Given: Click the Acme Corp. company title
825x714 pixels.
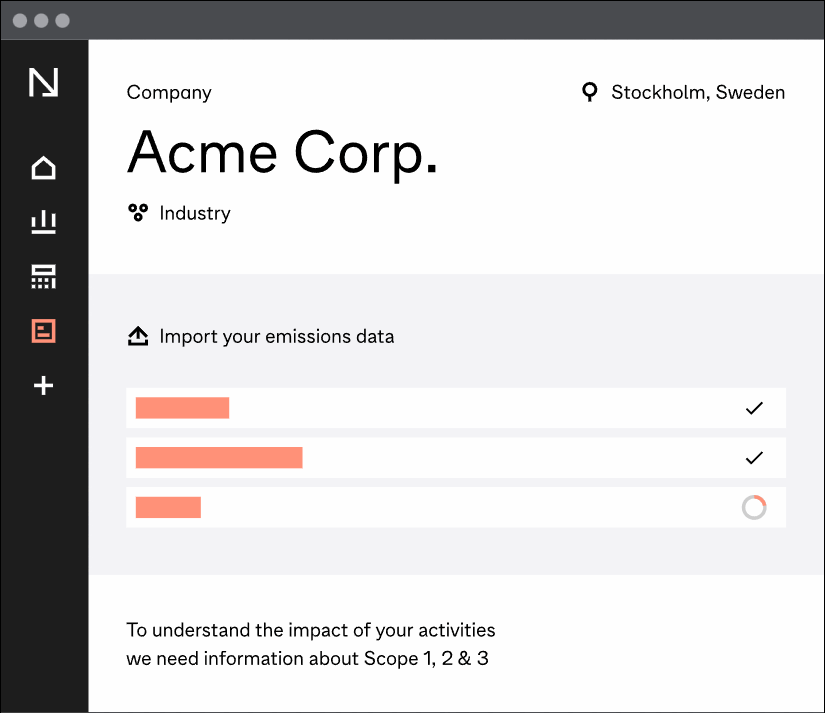Looking at the screenshot, I should [x=283, y=153].
